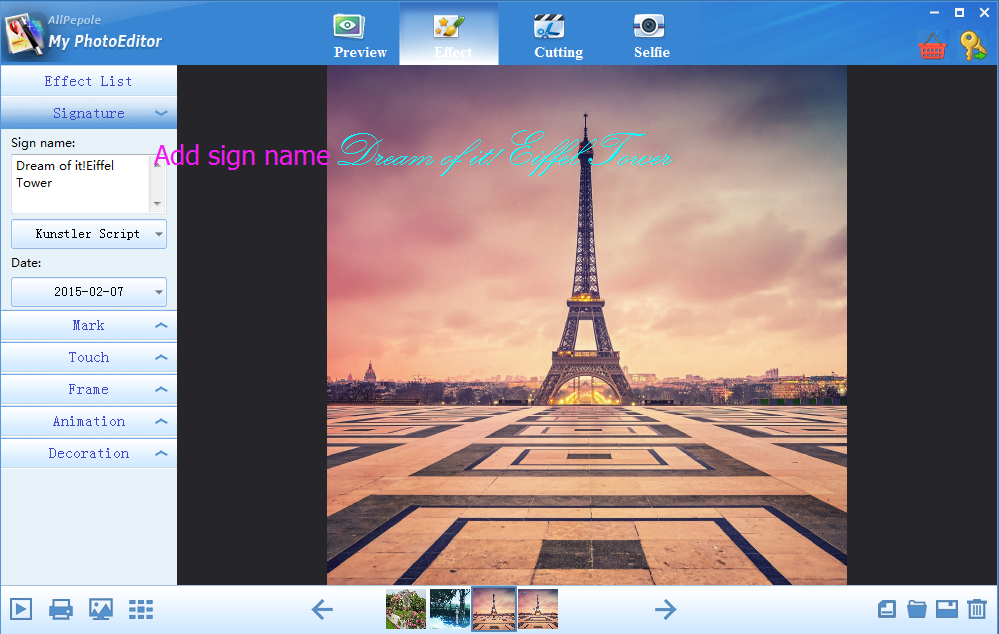Expand the Frame section
The width and height of the screenshot is (999, 634).
coord(89,389)
